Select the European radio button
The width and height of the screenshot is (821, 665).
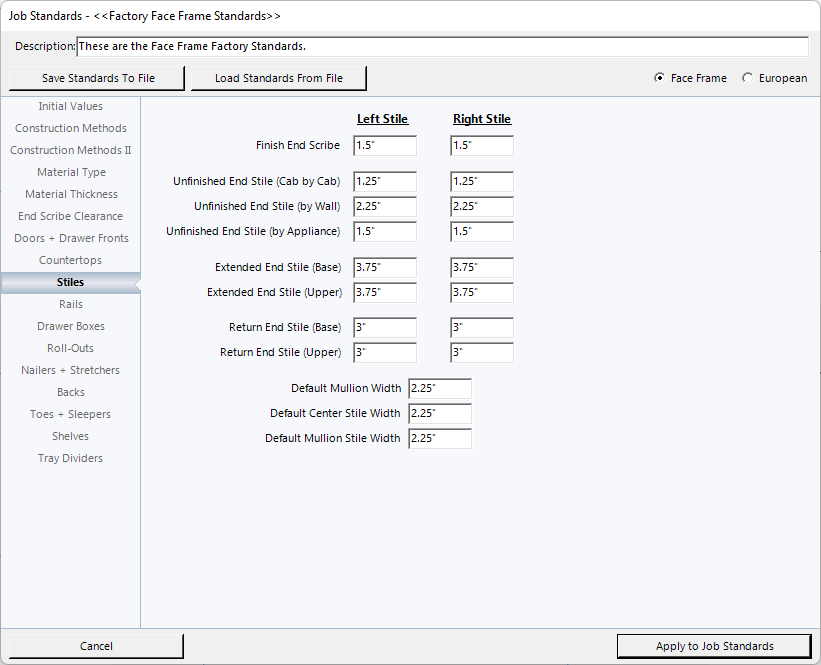tap(747, 78)
